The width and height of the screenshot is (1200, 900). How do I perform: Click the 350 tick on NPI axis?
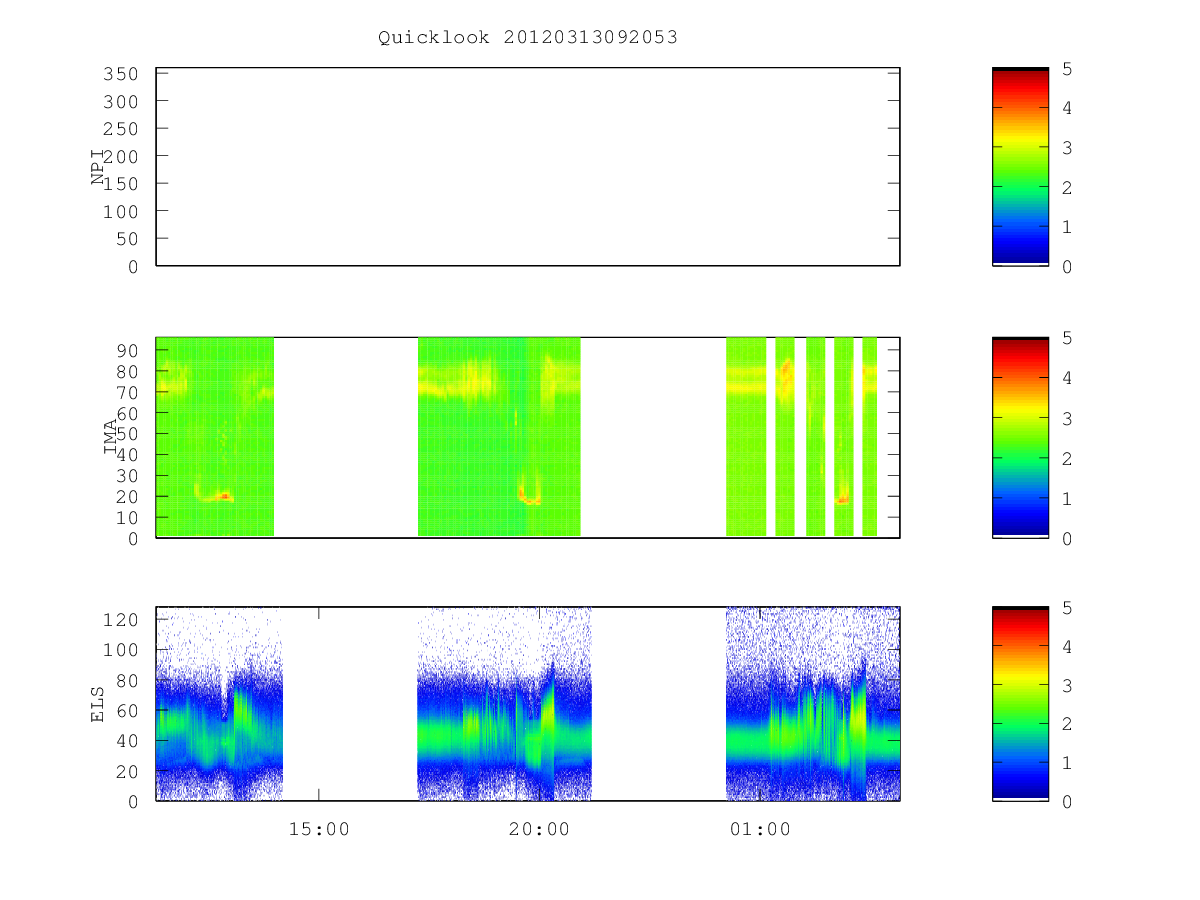[x=120, y=74]
